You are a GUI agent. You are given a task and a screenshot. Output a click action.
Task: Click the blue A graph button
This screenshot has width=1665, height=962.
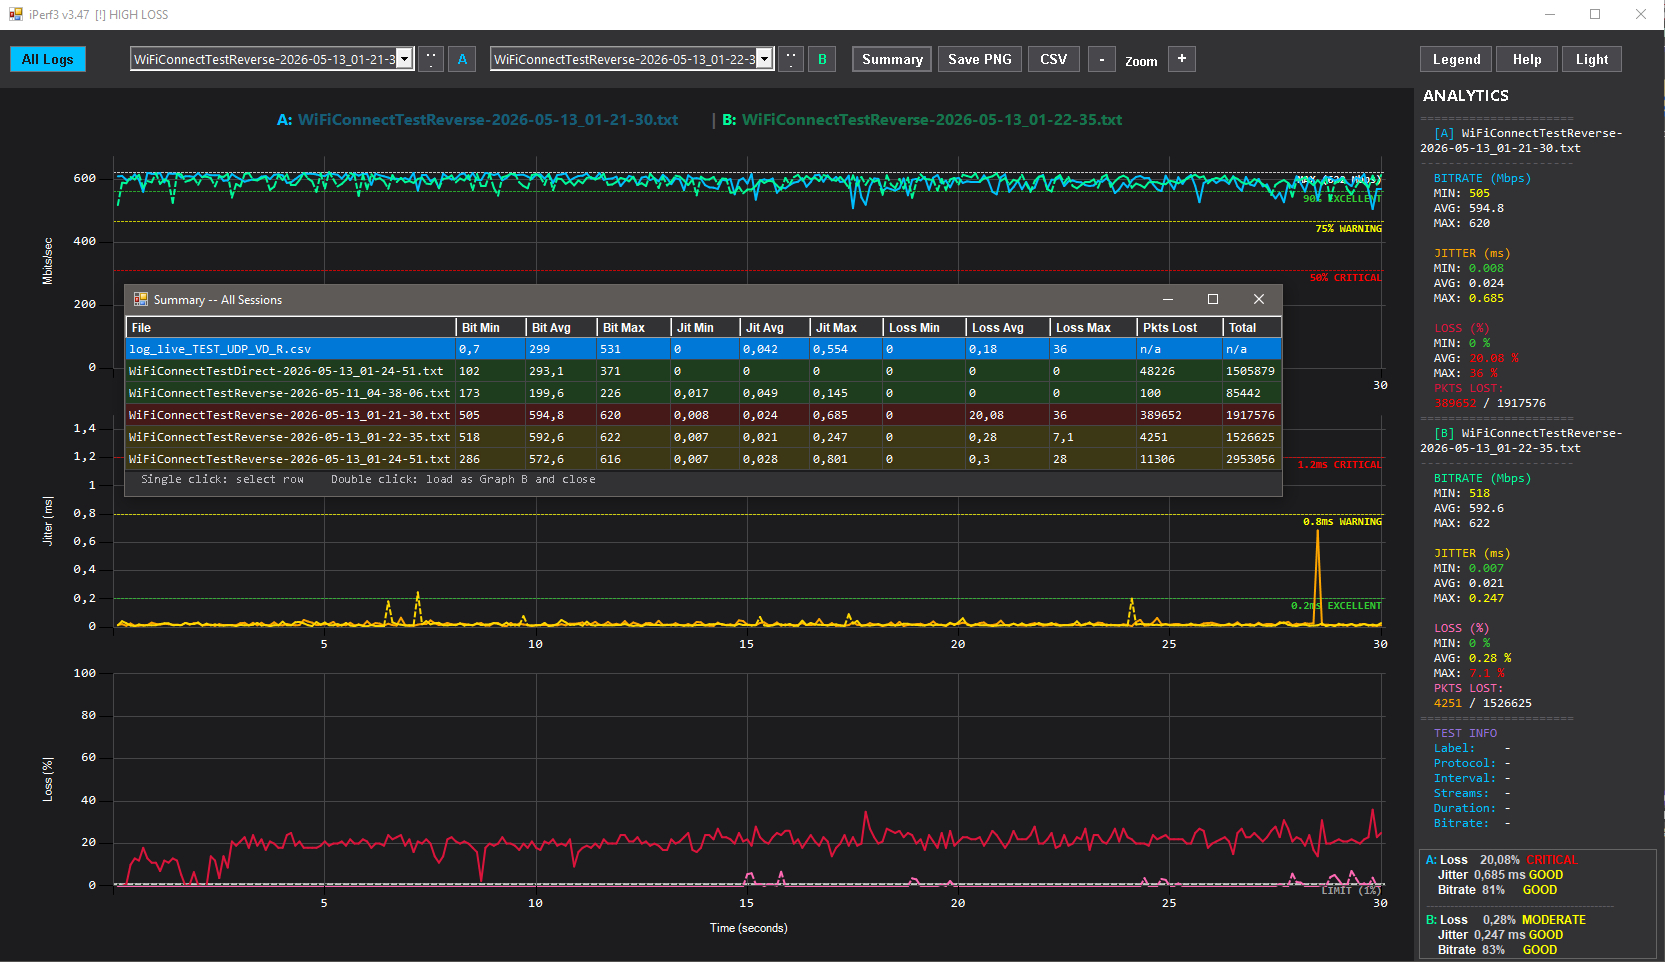462,59
